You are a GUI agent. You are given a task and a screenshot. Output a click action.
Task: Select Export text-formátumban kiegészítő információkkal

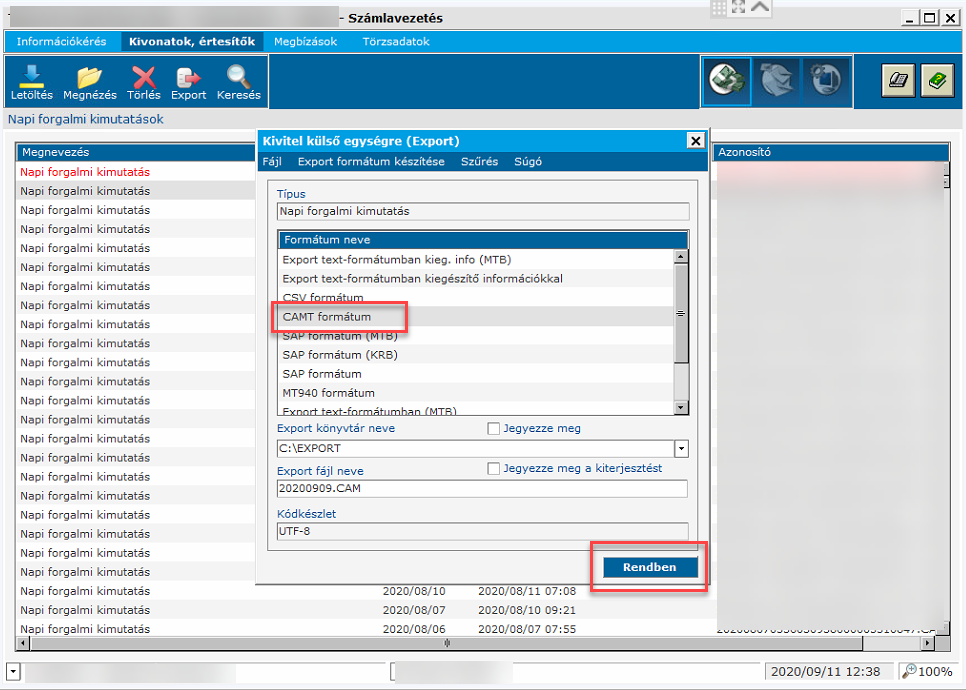pyautogui.click(x=476, y=278)
